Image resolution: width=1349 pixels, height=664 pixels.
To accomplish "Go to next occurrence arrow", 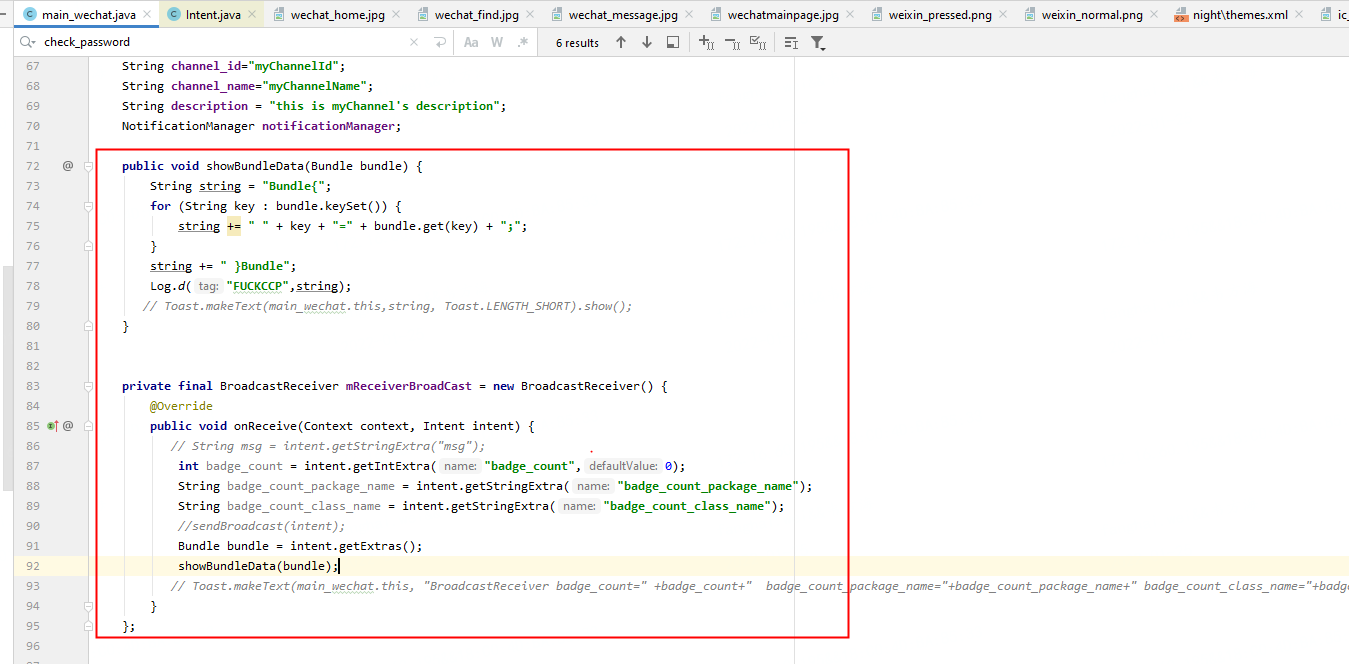I will pos(647,42).
